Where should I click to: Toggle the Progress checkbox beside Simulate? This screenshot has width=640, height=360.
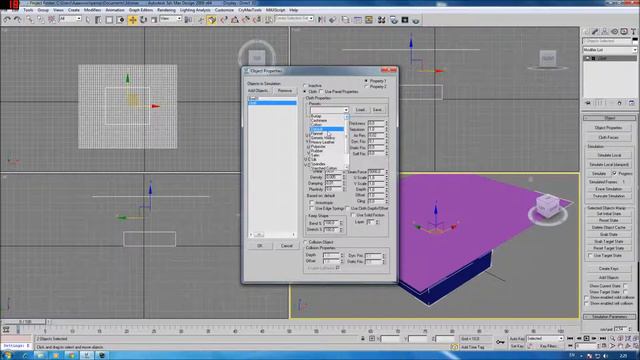tap(614, 173)
